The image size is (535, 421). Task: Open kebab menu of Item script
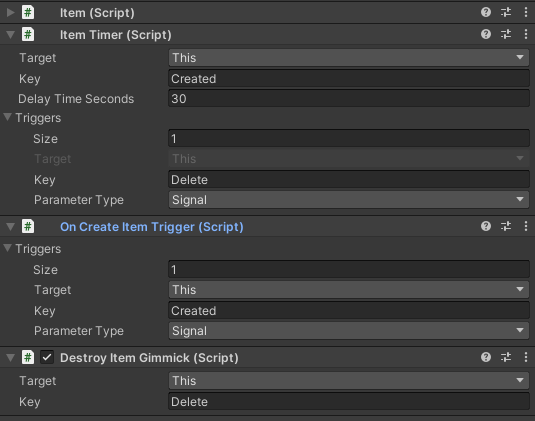pos(525,12)
